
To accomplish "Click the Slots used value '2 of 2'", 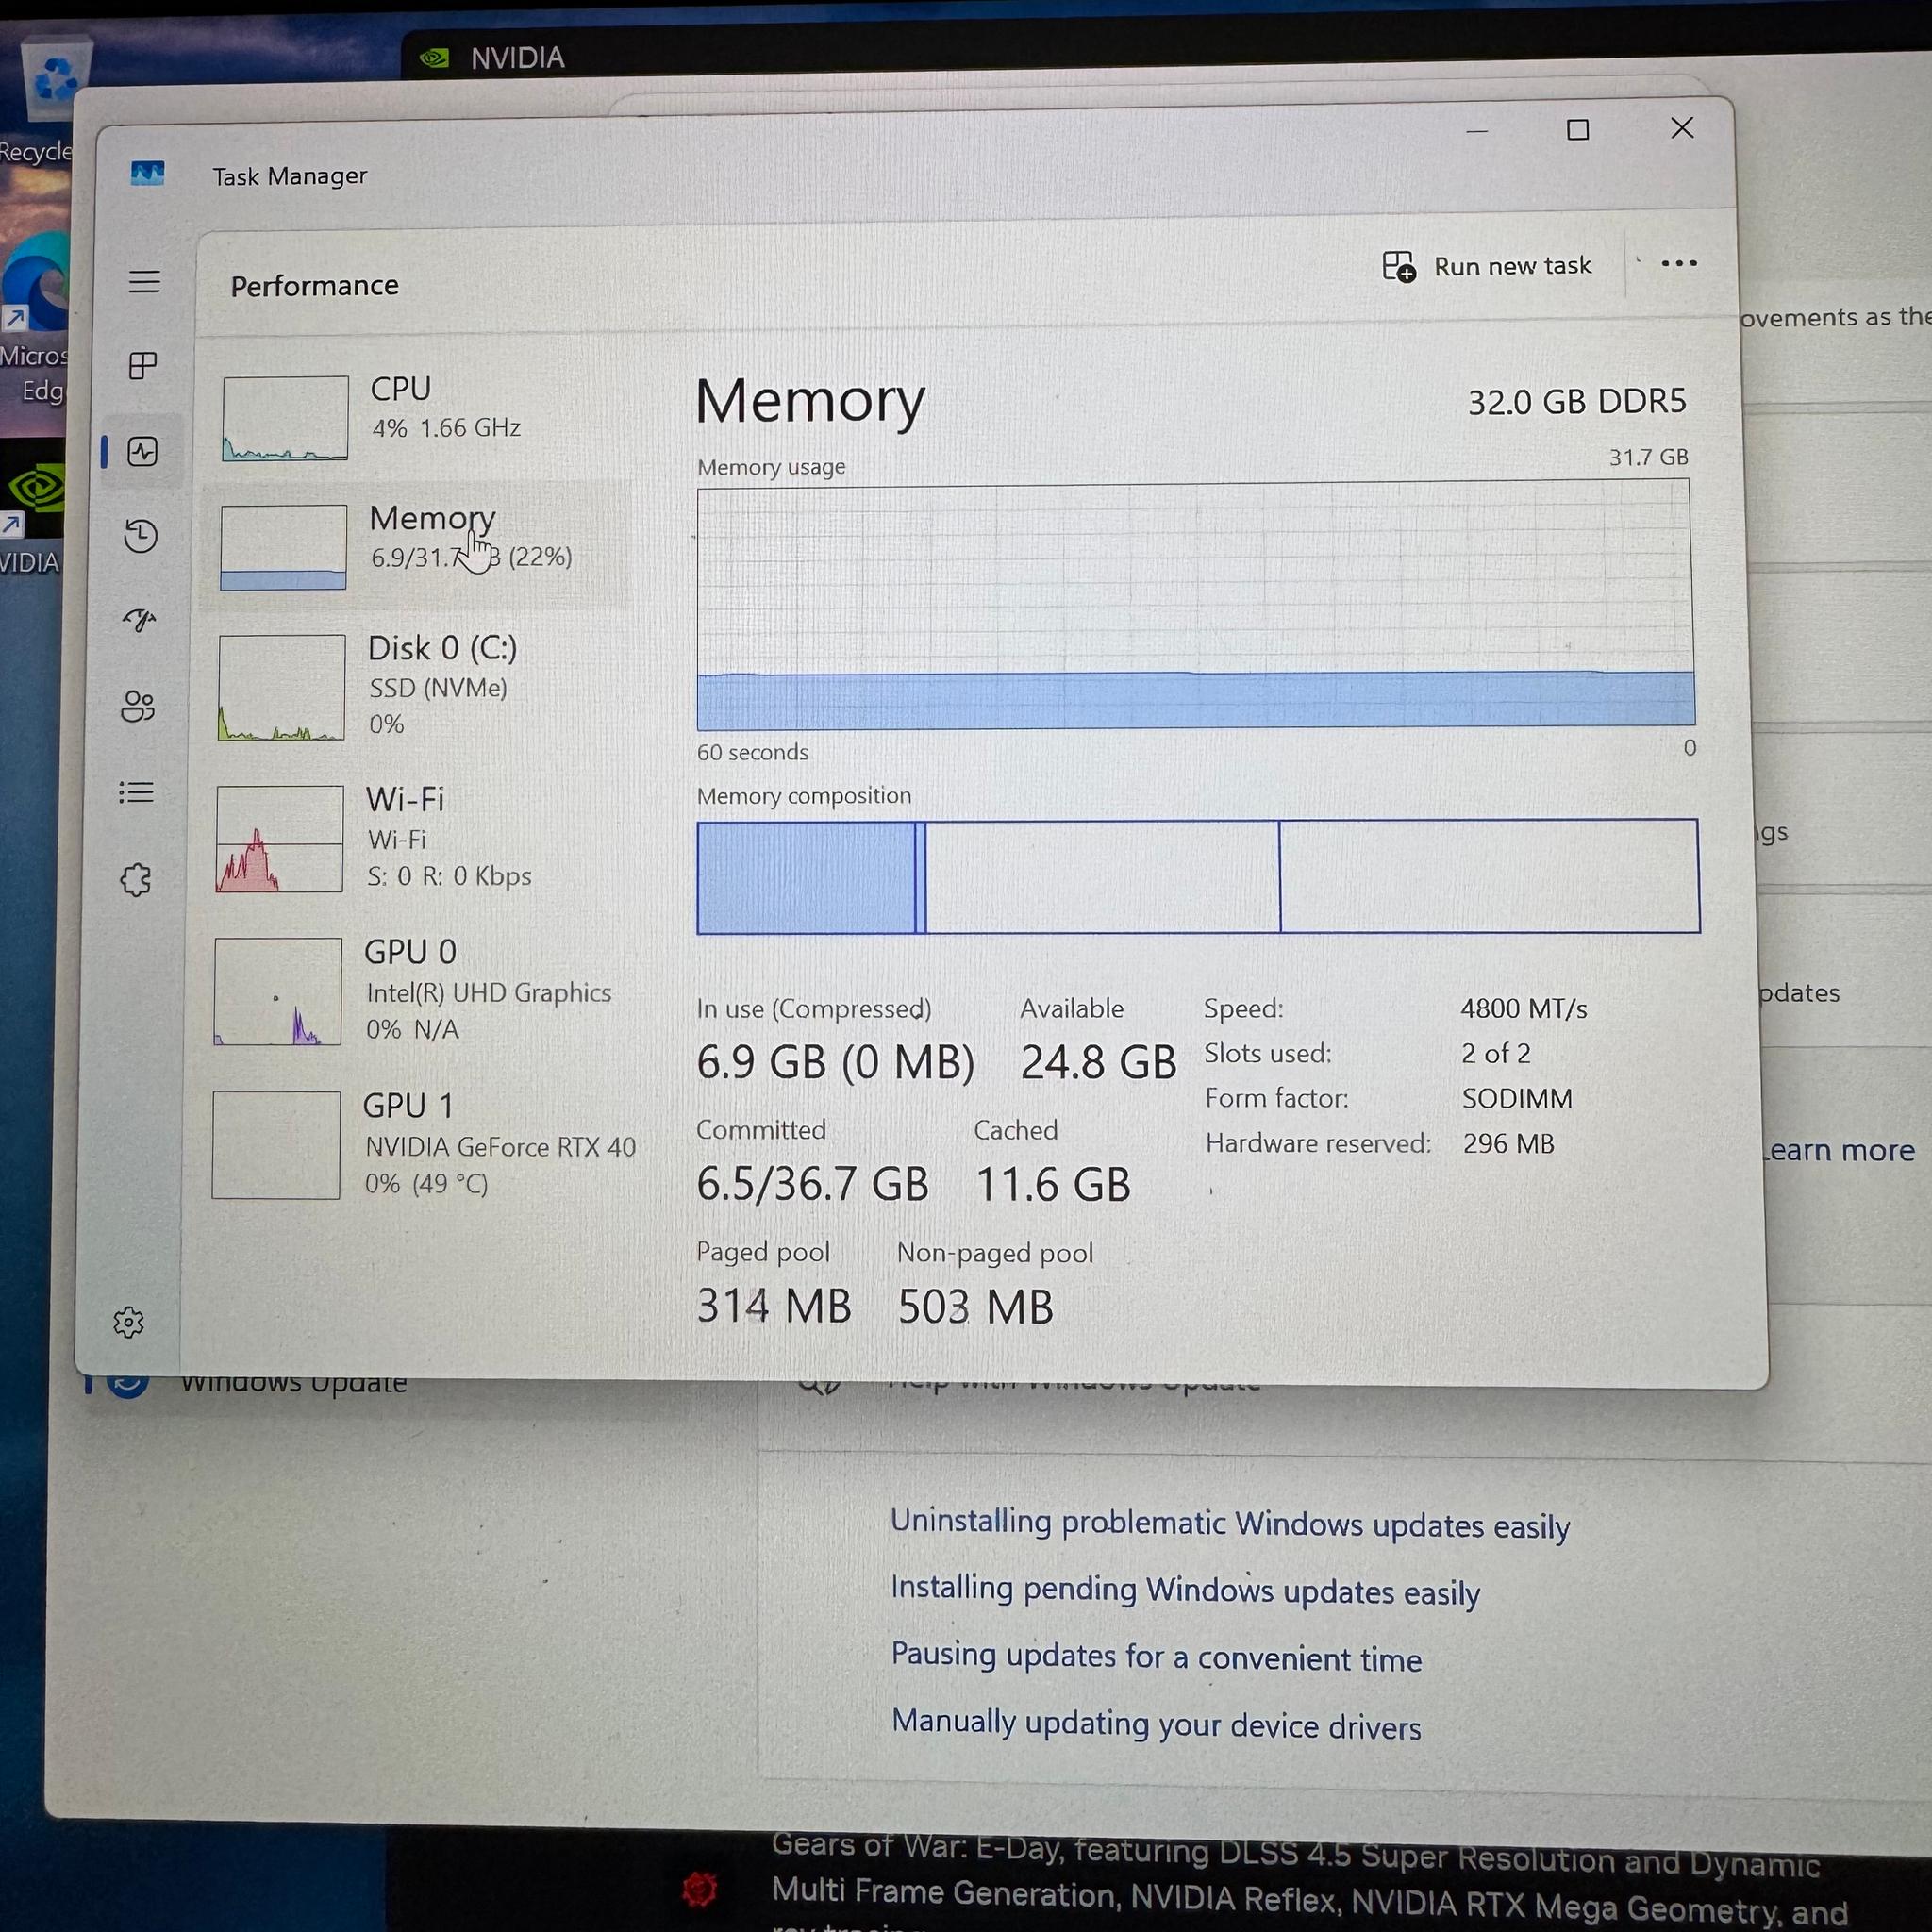I will (1496, 1054).
